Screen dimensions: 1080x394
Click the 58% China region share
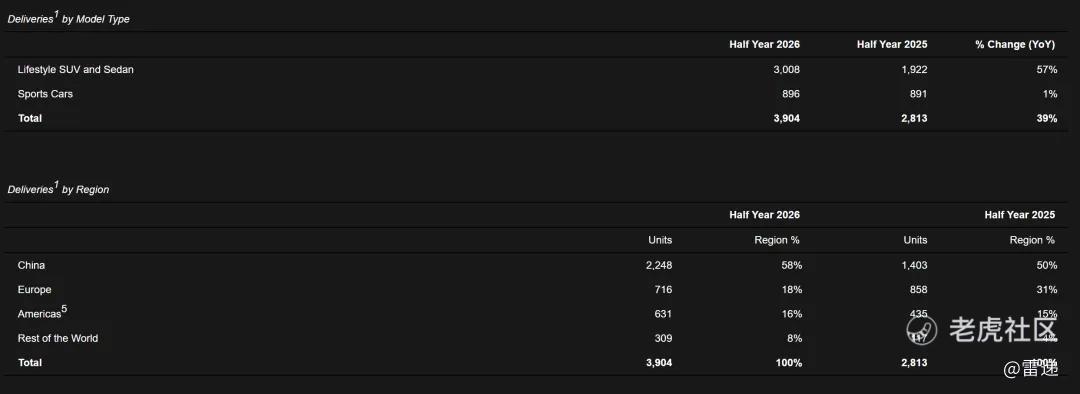tap(791, 265)
